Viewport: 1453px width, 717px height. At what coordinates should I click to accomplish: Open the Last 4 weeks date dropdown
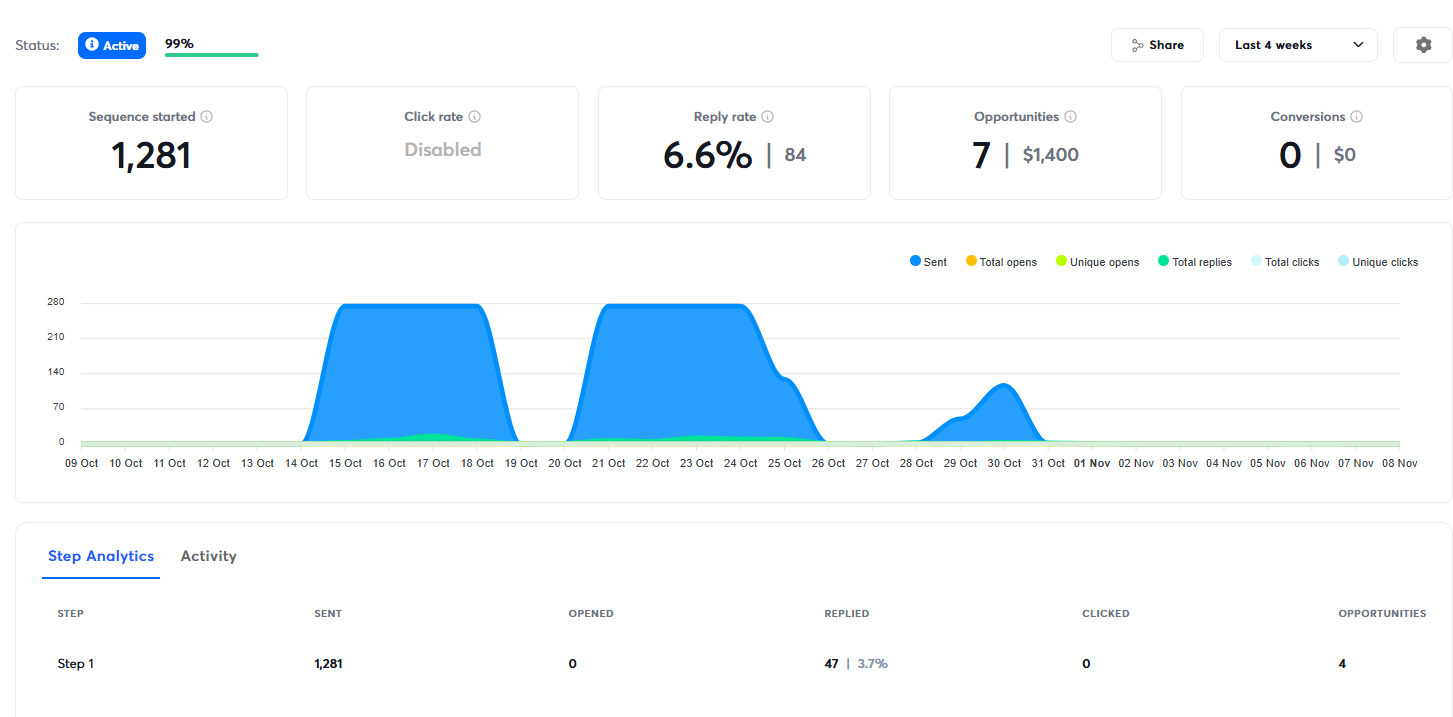pyautogui.click(x=1273, y=45)
